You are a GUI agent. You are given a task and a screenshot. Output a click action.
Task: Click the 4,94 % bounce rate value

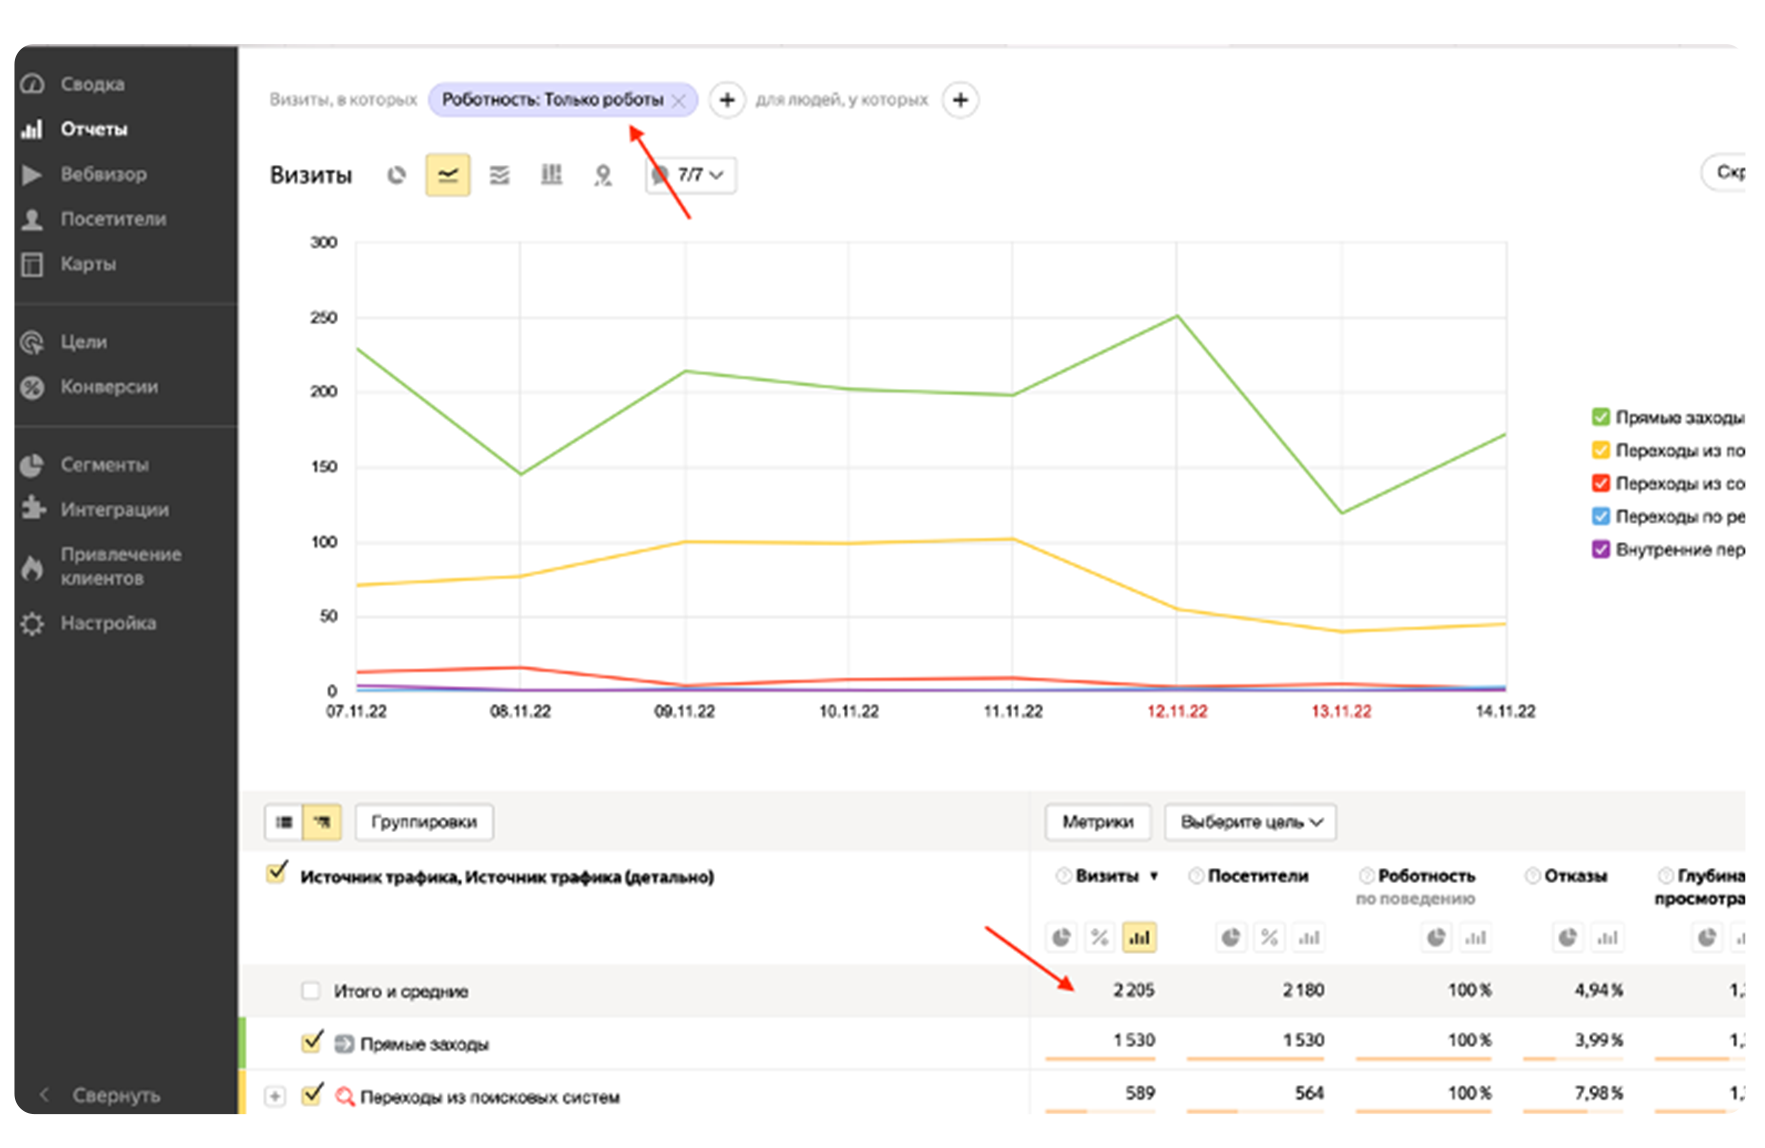[x=1599, y=990]
